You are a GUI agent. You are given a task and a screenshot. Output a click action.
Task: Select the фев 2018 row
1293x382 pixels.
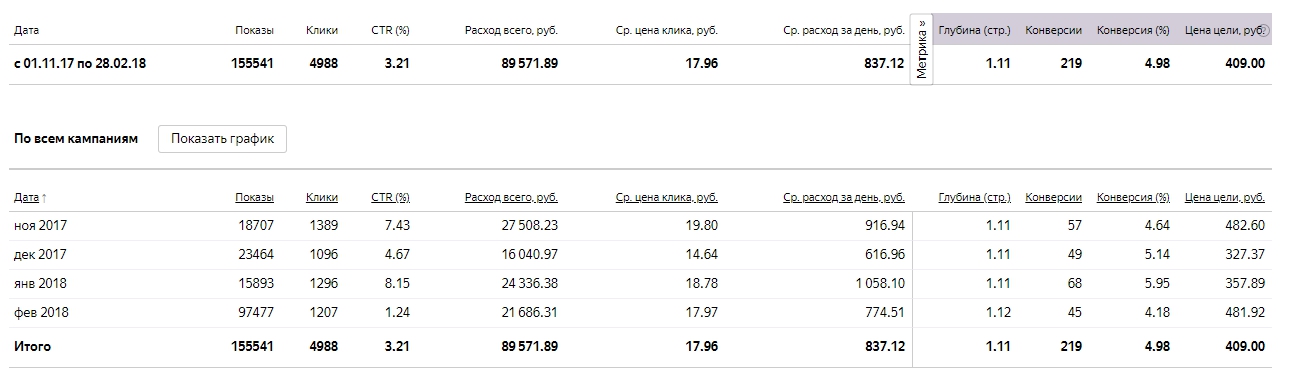(x=640, y=313)
